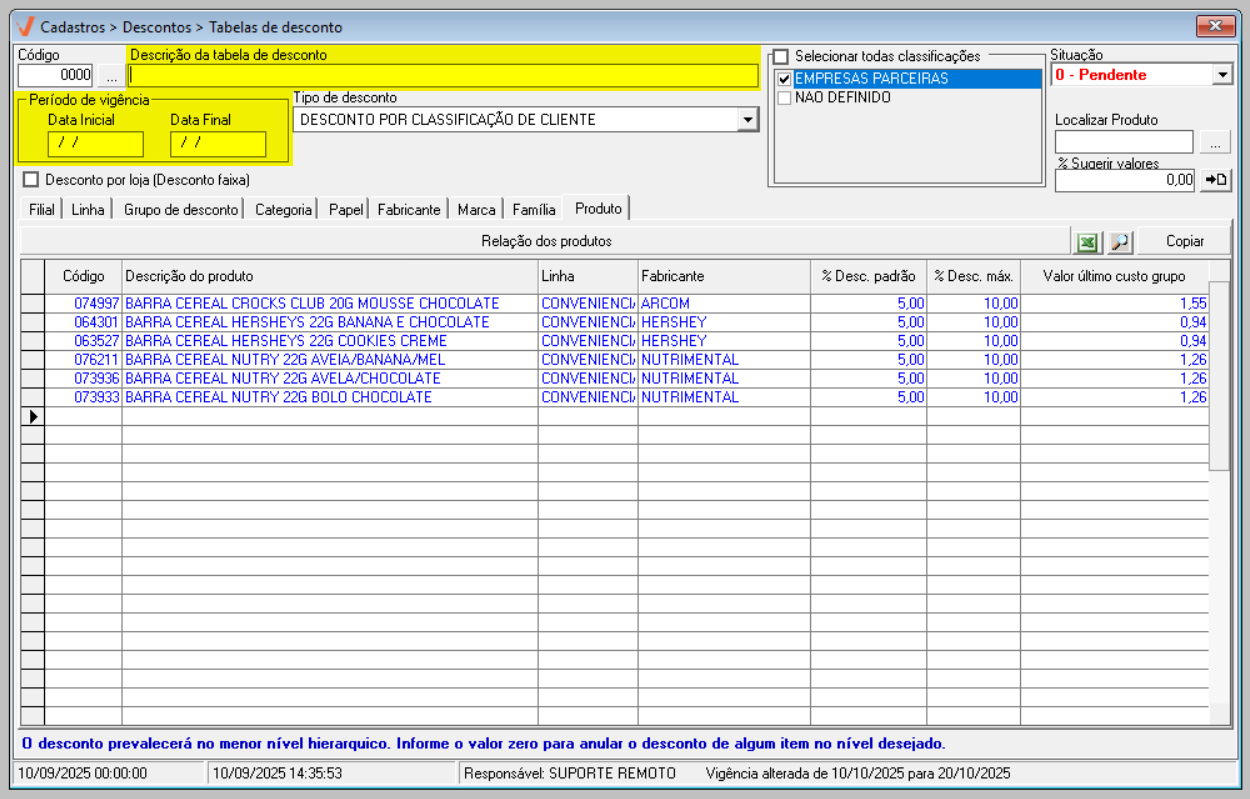Check NAO DEFINIDO classification
1250x799 pixels.
click(x=785, y=98)
